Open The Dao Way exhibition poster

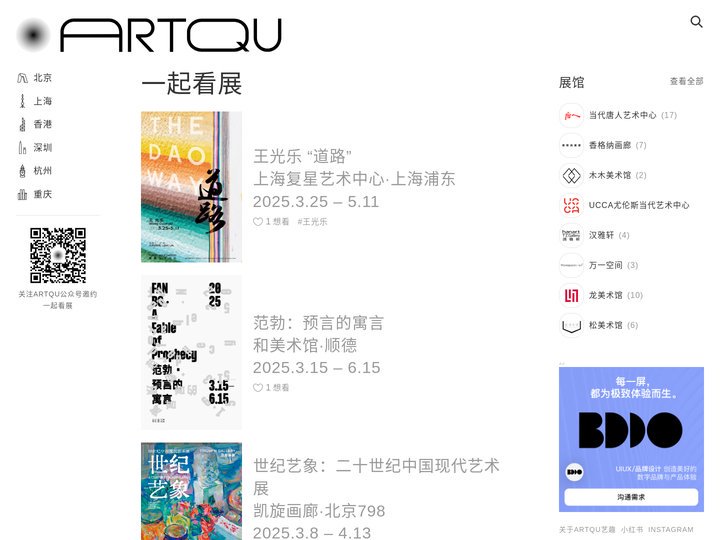point(191,187)
